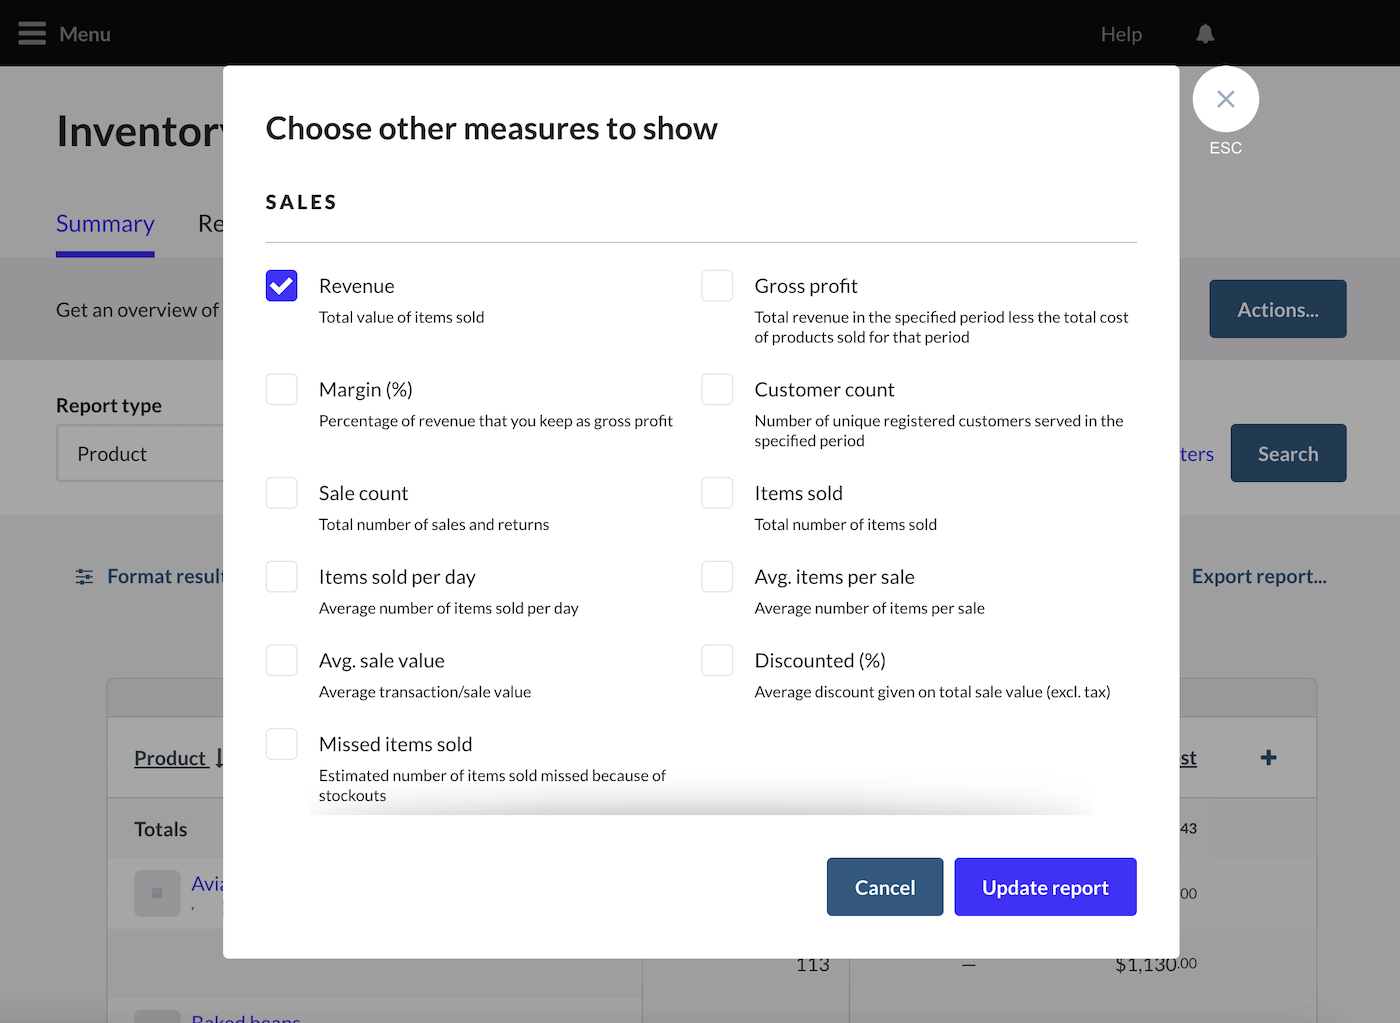Open the Export report... menu

[x=1258, y=577]
